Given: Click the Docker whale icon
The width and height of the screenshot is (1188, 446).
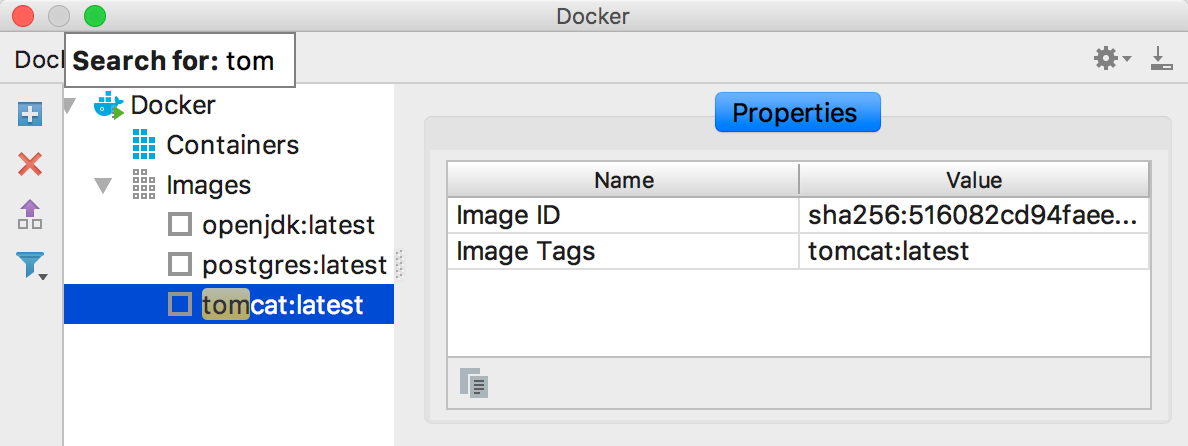Looking at the screenshot, I should (x=108, y=106).
